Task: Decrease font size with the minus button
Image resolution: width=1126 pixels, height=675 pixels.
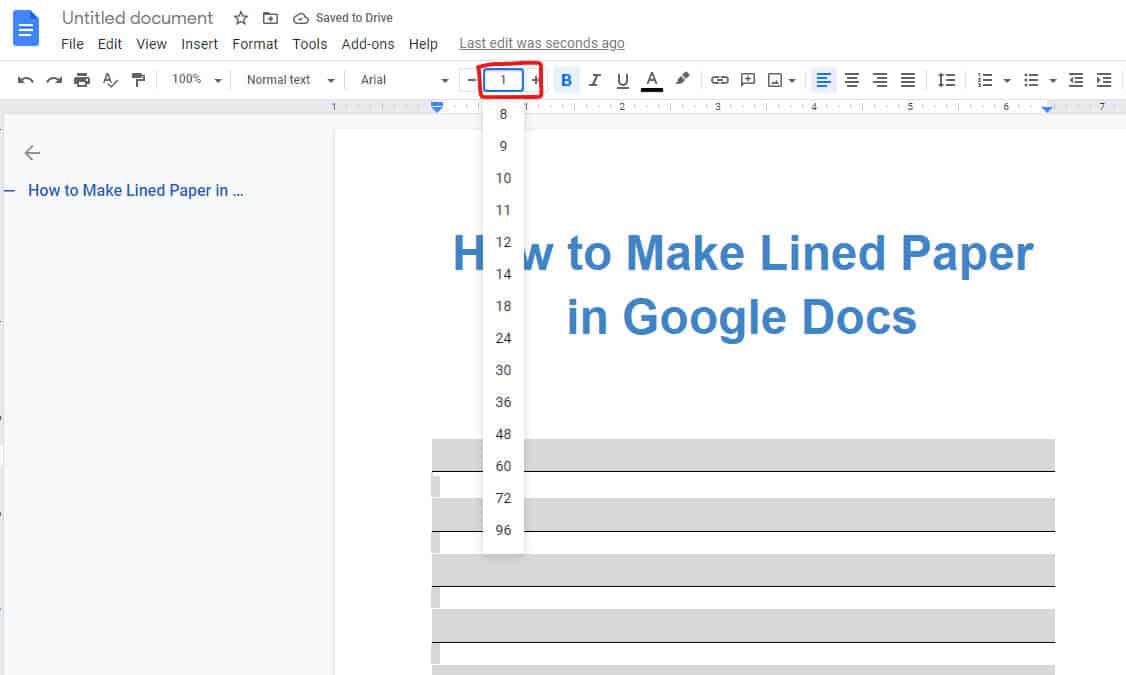Action: click(470, 80)
